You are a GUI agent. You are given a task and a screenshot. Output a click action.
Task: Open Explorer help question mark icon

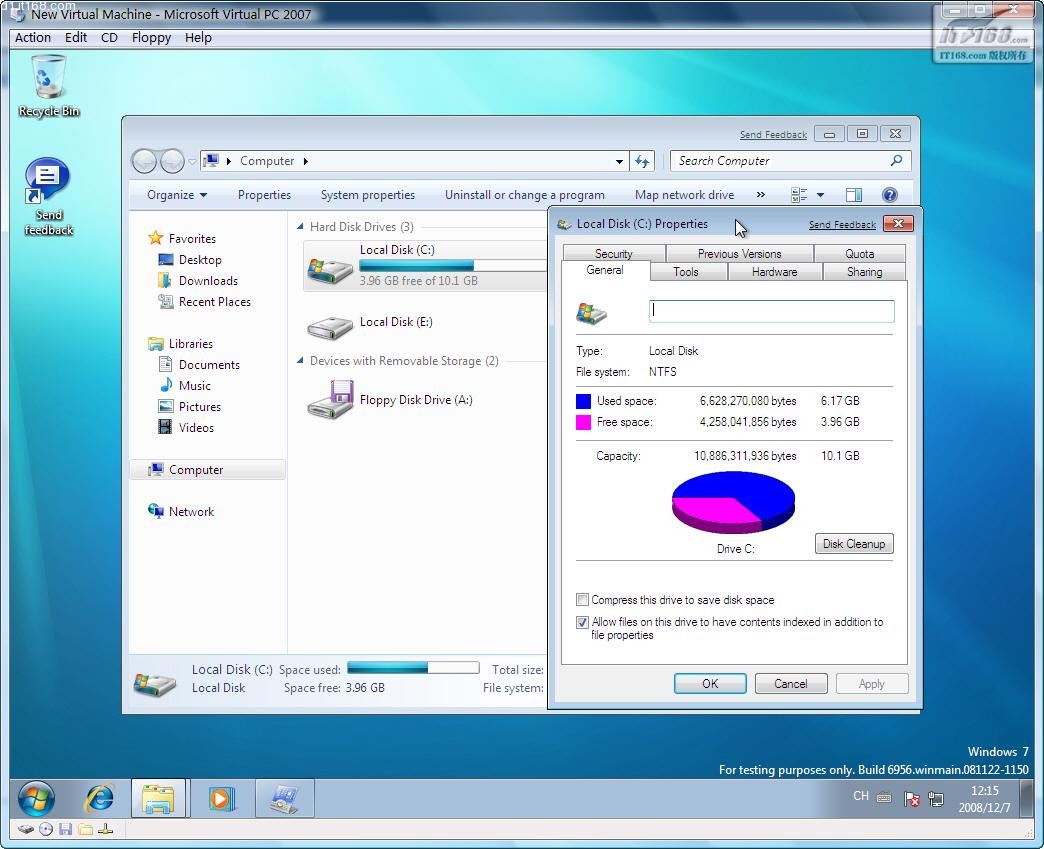pyautogui.click(x=890, y=195)
